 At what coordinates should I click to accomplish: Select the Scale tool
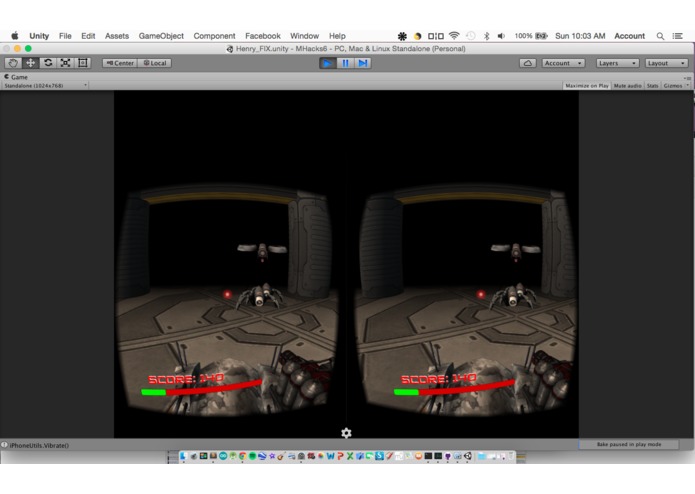coord(65,63)
